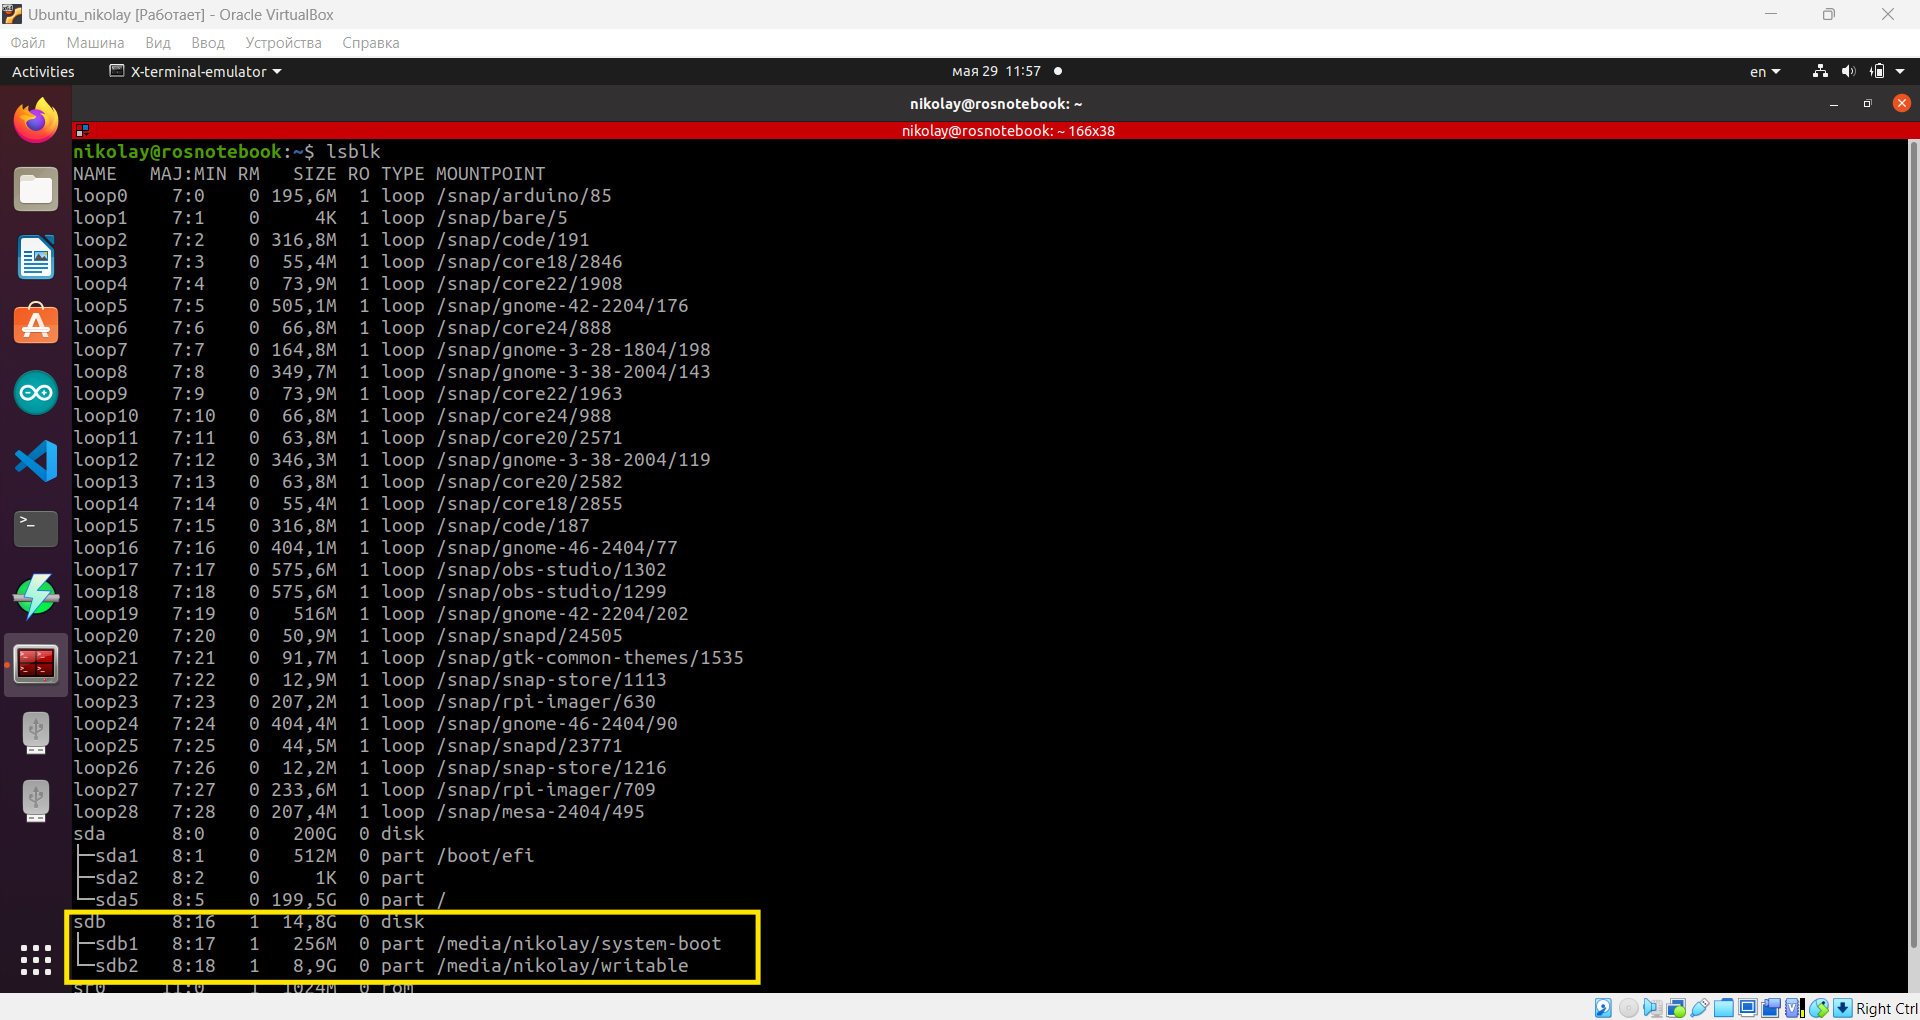Open the Устройства menu
Viewport: 1920px width, 1020px height.
tap(283, 43)
